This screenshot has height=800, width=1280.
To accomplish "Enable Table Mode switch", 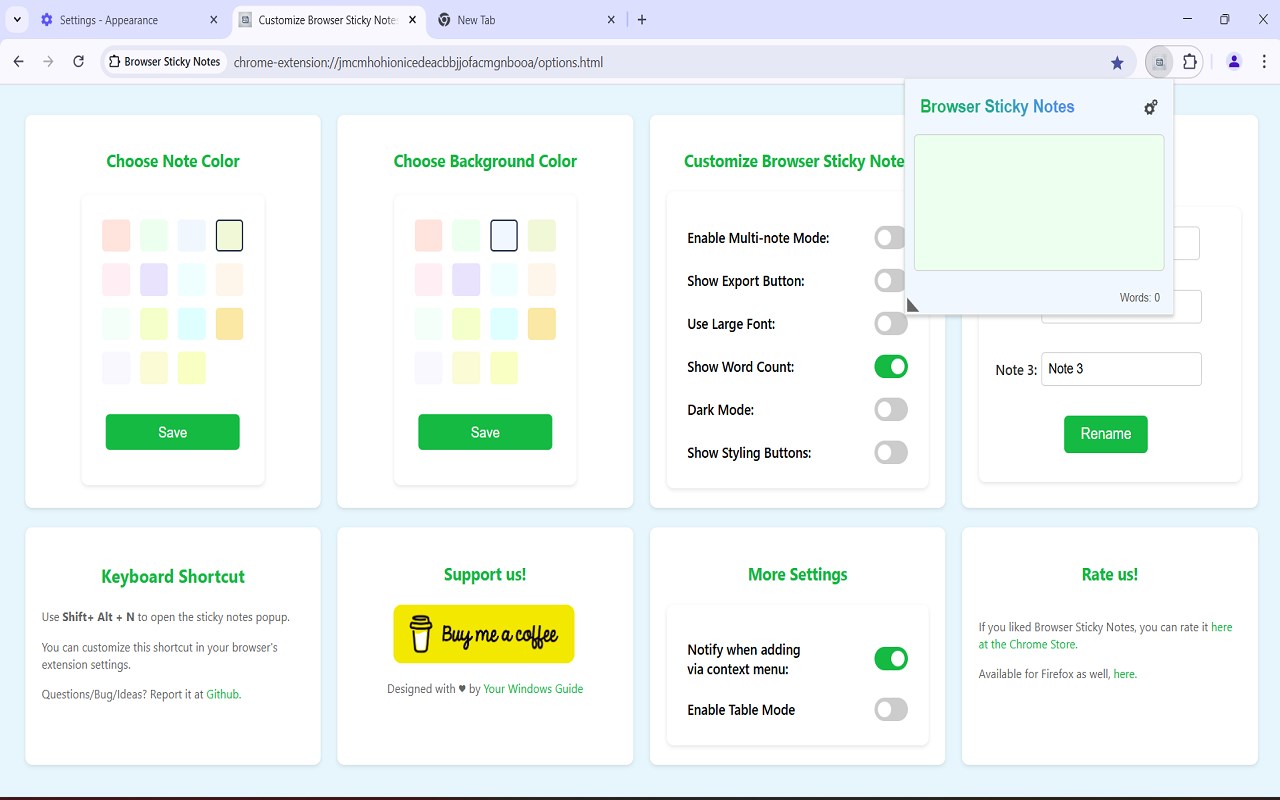I will point(891,710).
